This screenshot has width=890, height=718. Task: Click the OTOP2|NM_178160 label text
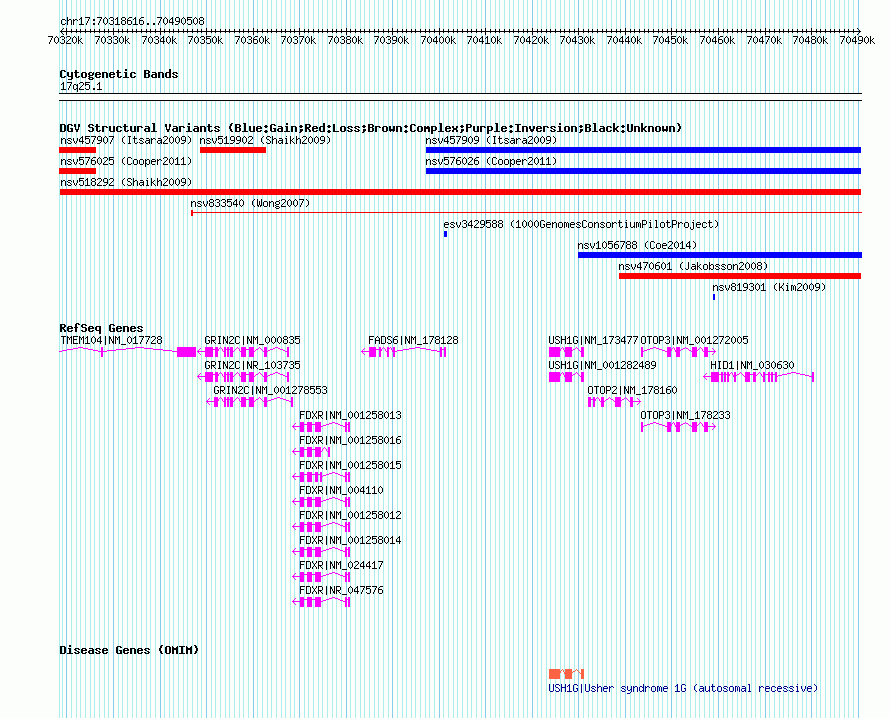632,390
